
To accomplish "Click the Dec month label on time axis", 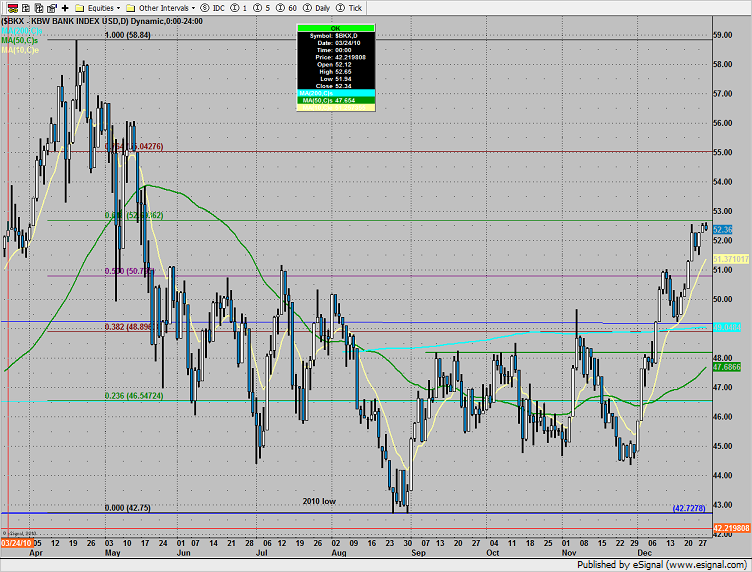I will click(645, 553).
